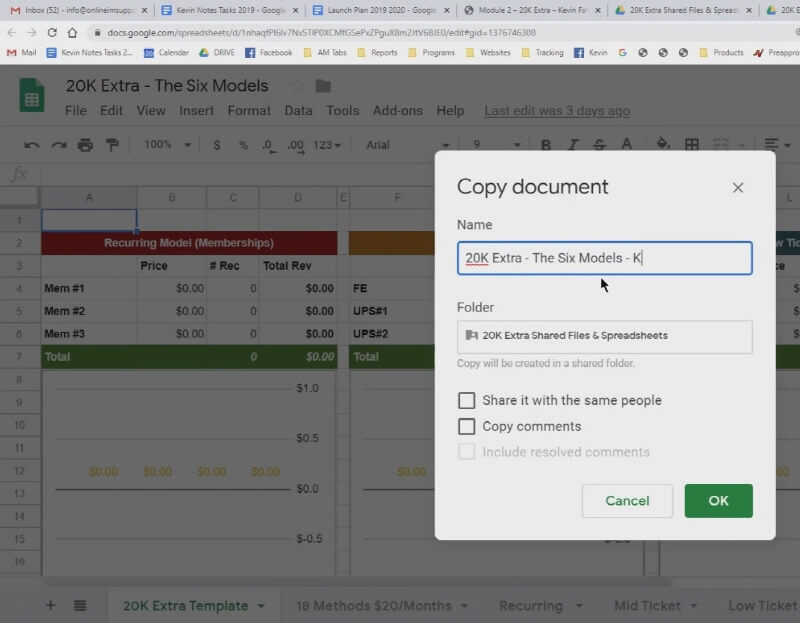This screenshot has height=623, width=800.
Task: Switch to the Launch Plan 2019 2020 browser tab
Action: [x=381, y=10]
